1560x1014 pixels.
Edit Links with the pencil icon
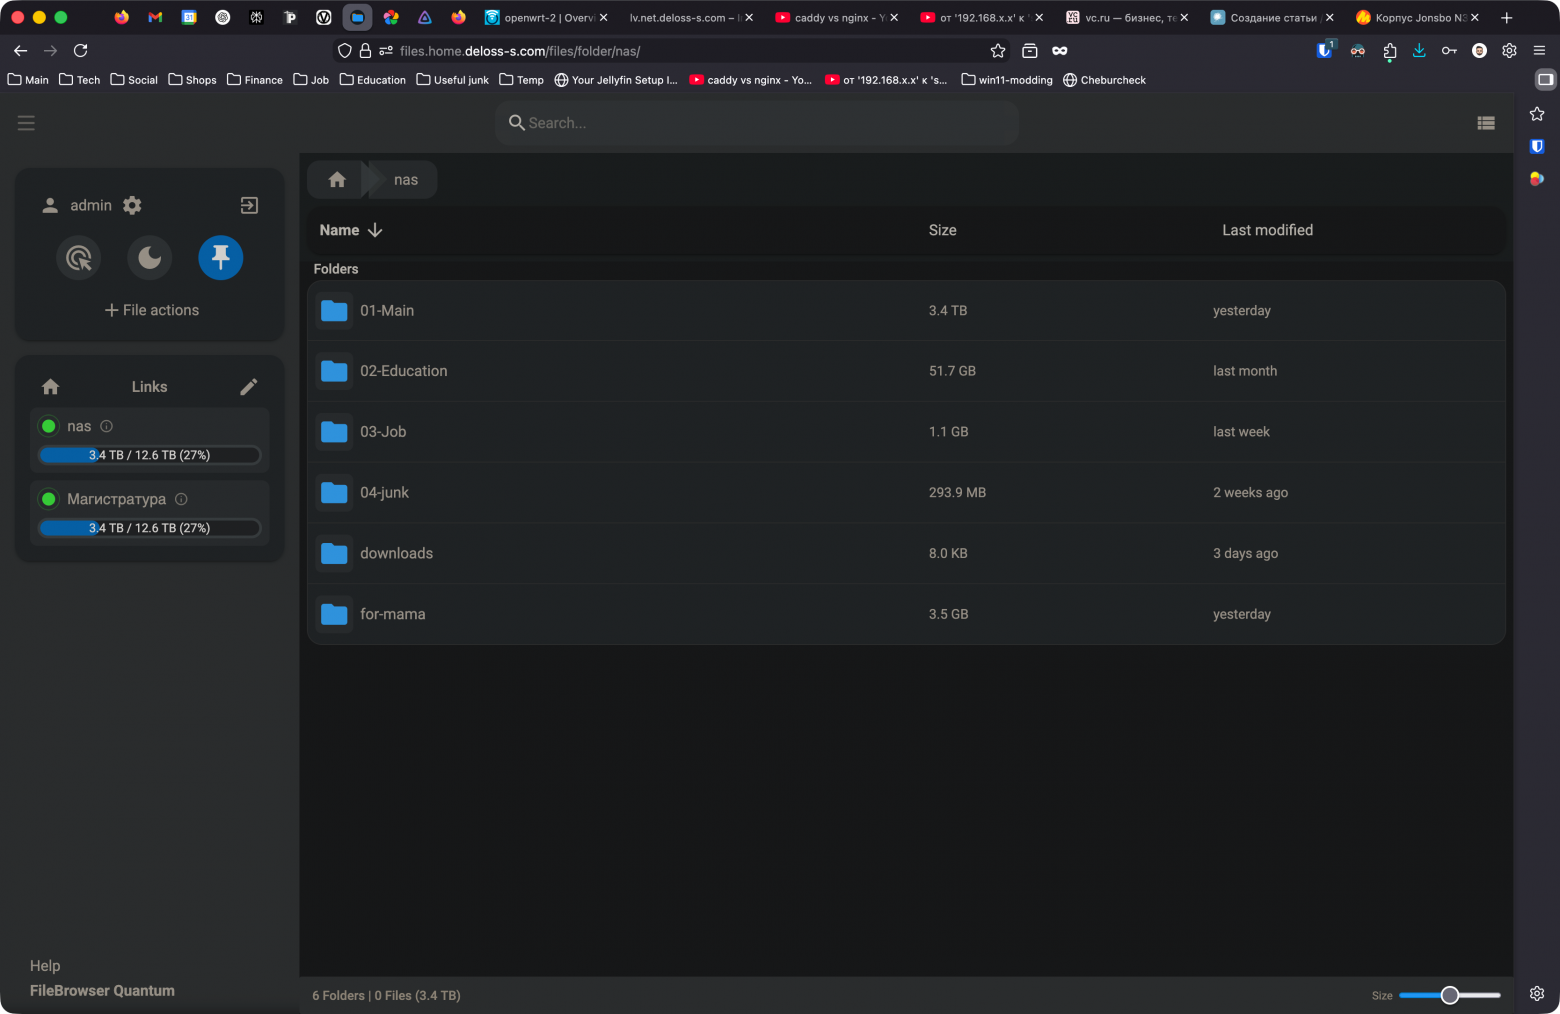[248, 386]
